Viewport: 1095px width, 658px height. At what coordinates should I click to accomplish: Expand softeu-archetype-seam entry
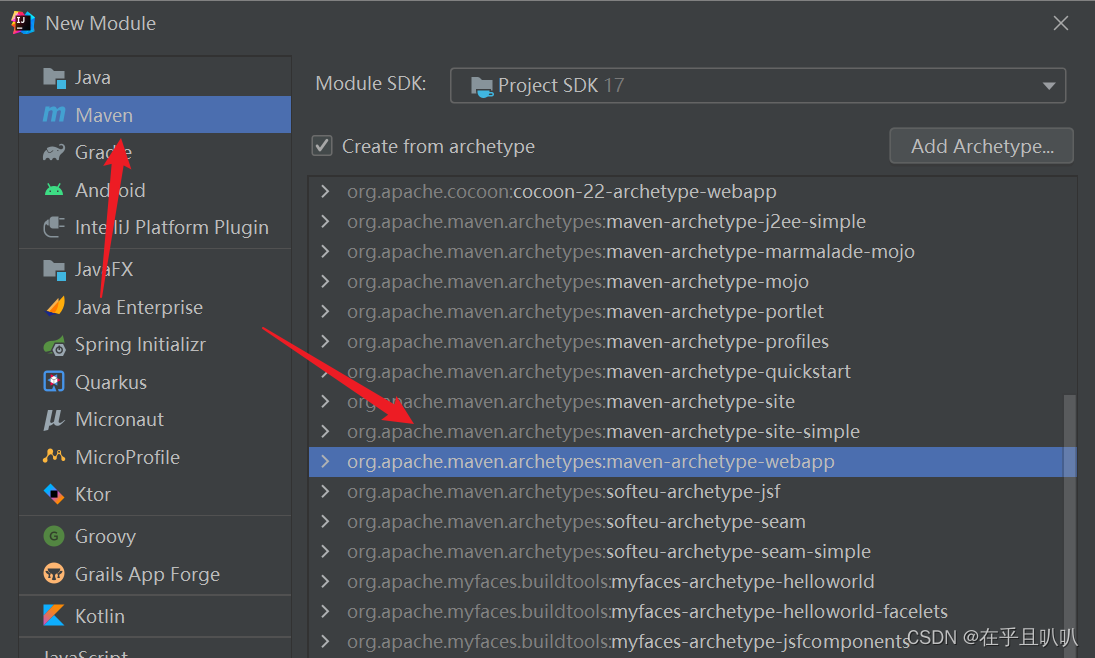(325, 522)
